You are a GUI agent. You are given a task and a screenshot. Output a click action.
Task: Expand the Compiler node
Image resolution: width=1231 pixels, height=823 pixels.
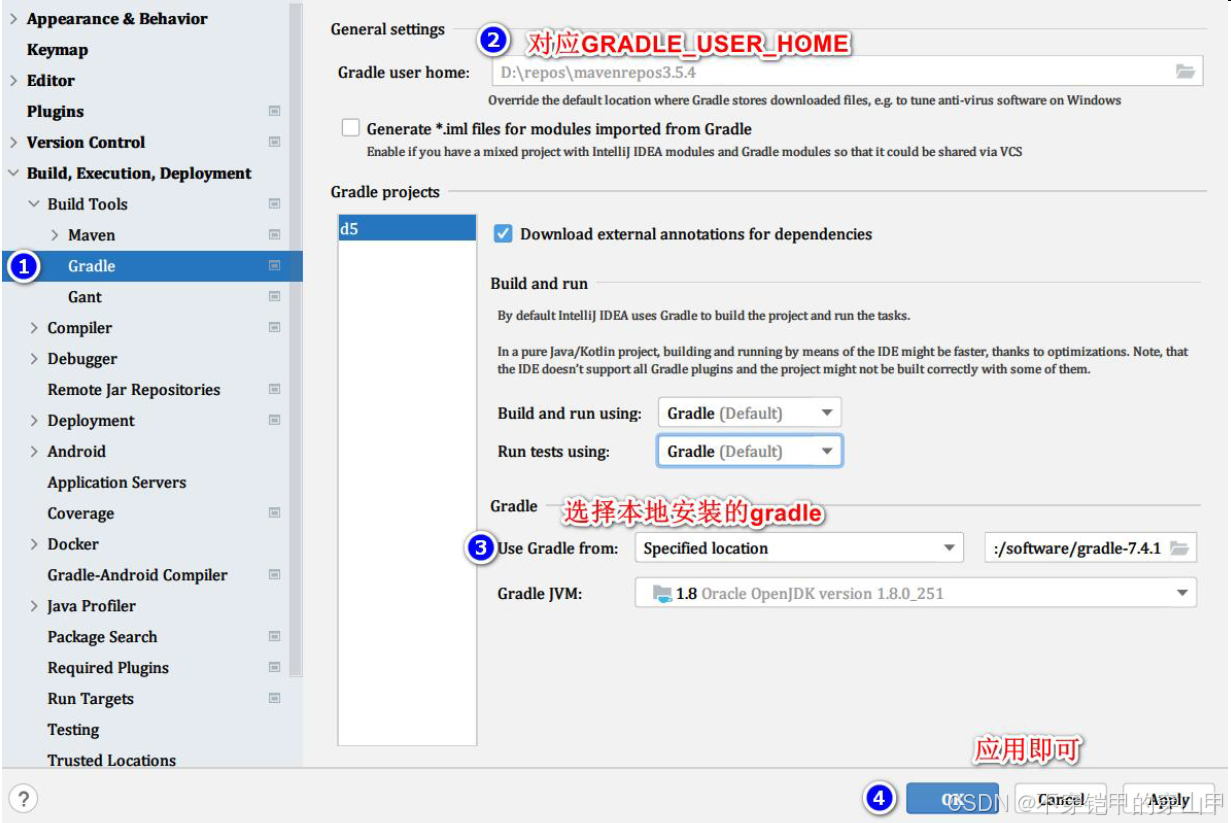[x=34, y=328]
